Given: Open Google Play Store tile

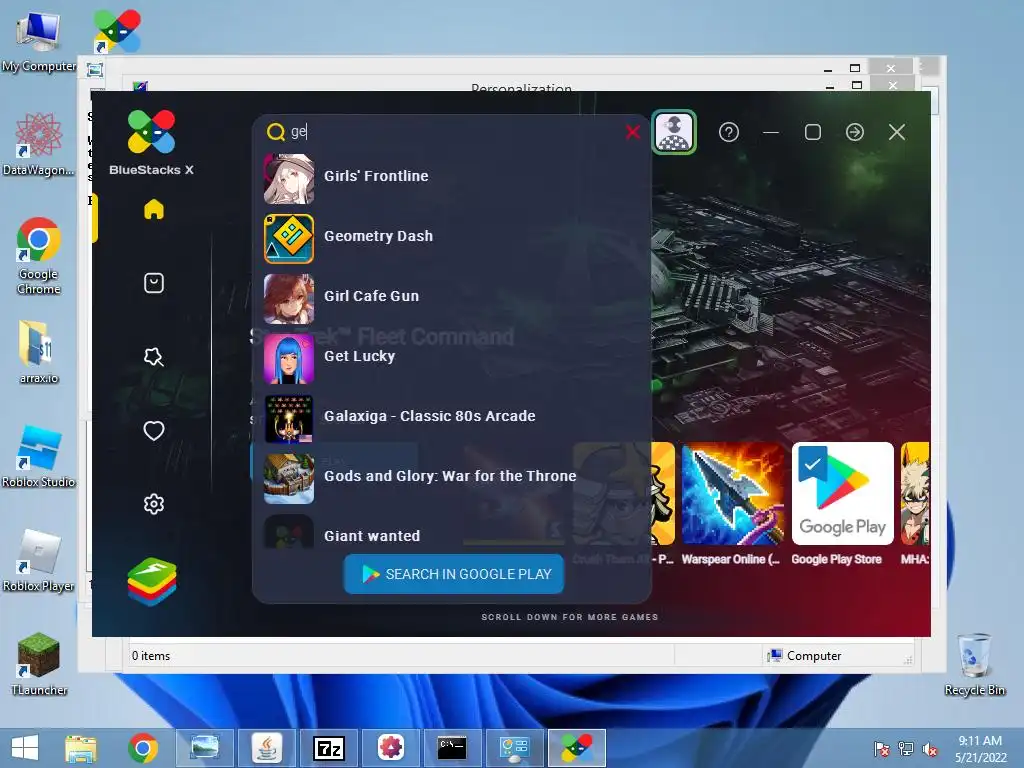Looking at the screenshot, I should (x=842, y=494).
